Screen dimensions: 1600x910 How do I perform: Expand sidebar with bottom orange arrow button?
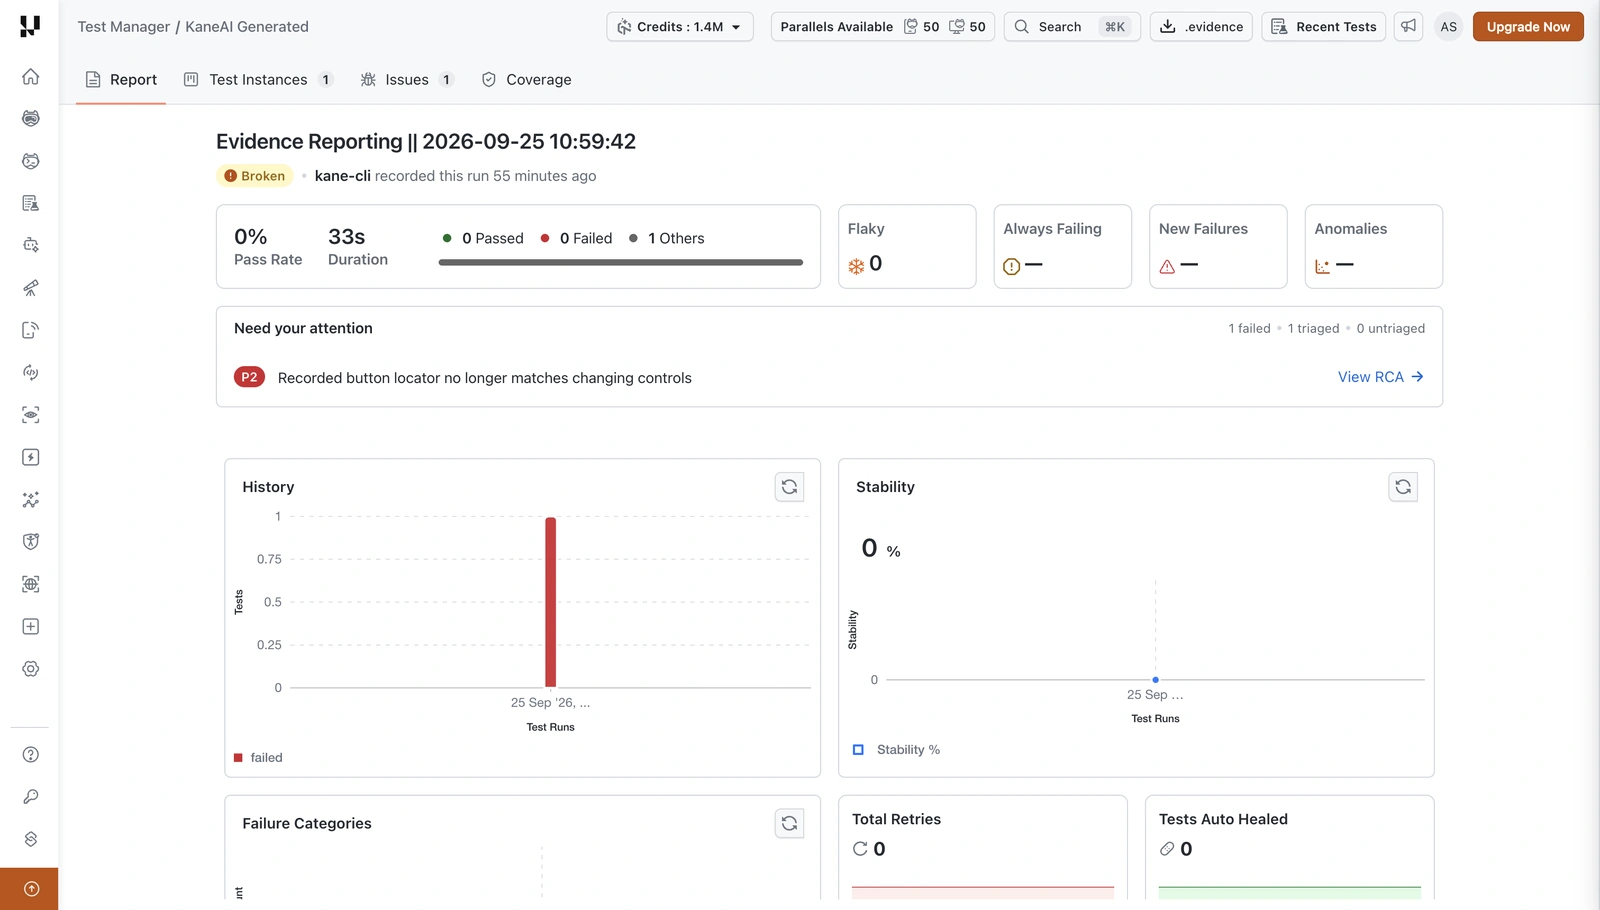[x=29, y=889]
